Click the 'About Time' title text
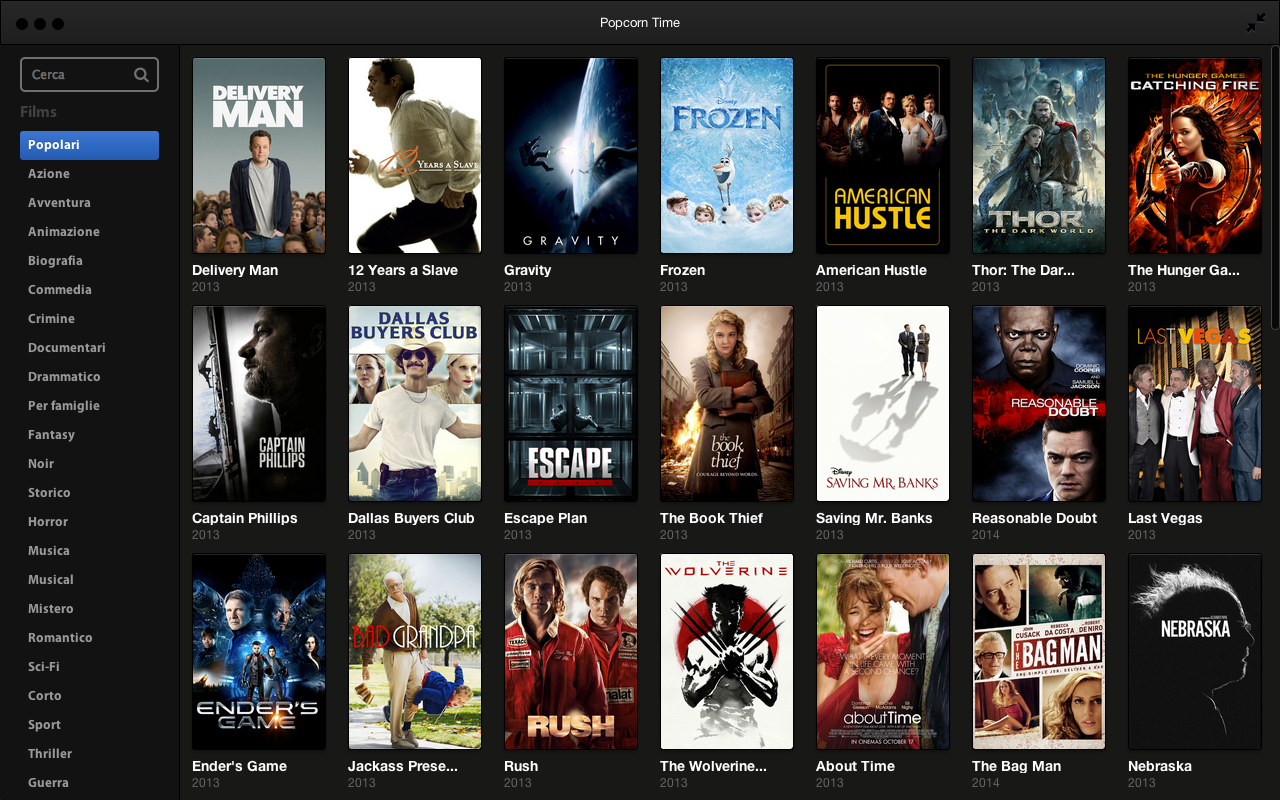Viewport: 1280px width, 800px height. tap(855, 766)
